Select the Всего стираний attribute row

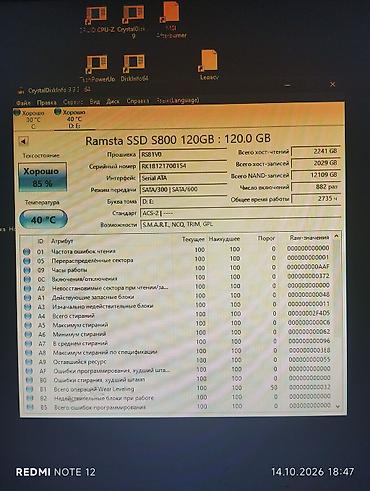[177, 315]
